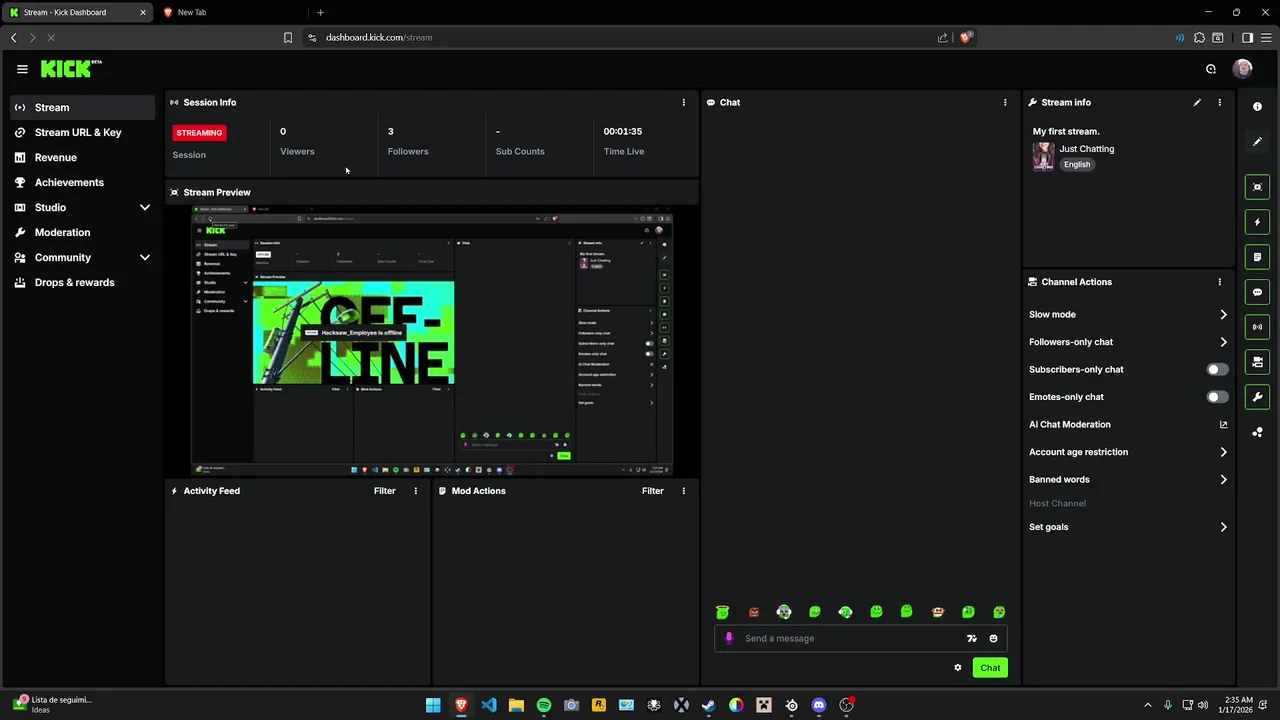This screenshot has width=1280, height=720.
Task: Toggle Emotes-only chat switch
Action: click(1217, 397)
